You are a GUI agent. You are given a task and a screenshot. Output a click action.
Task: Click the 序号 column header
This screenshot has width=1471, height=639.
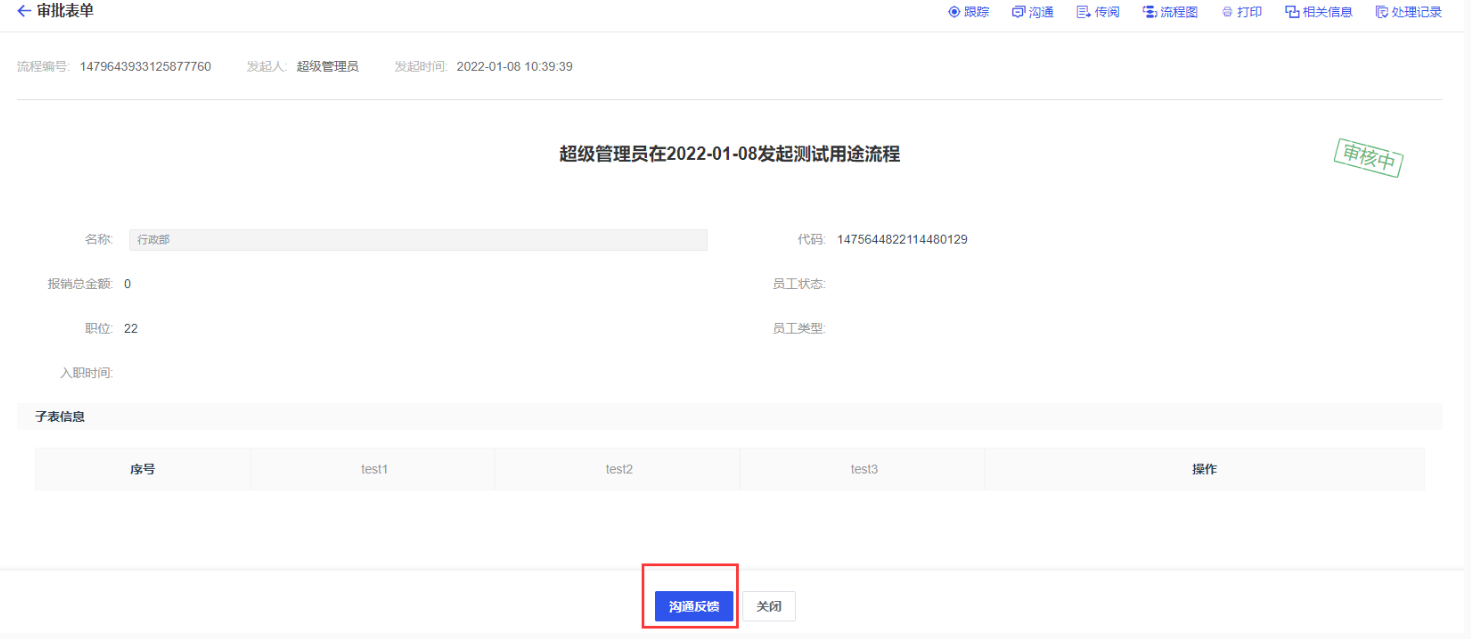pyautogui.click(x=143, y=469)
